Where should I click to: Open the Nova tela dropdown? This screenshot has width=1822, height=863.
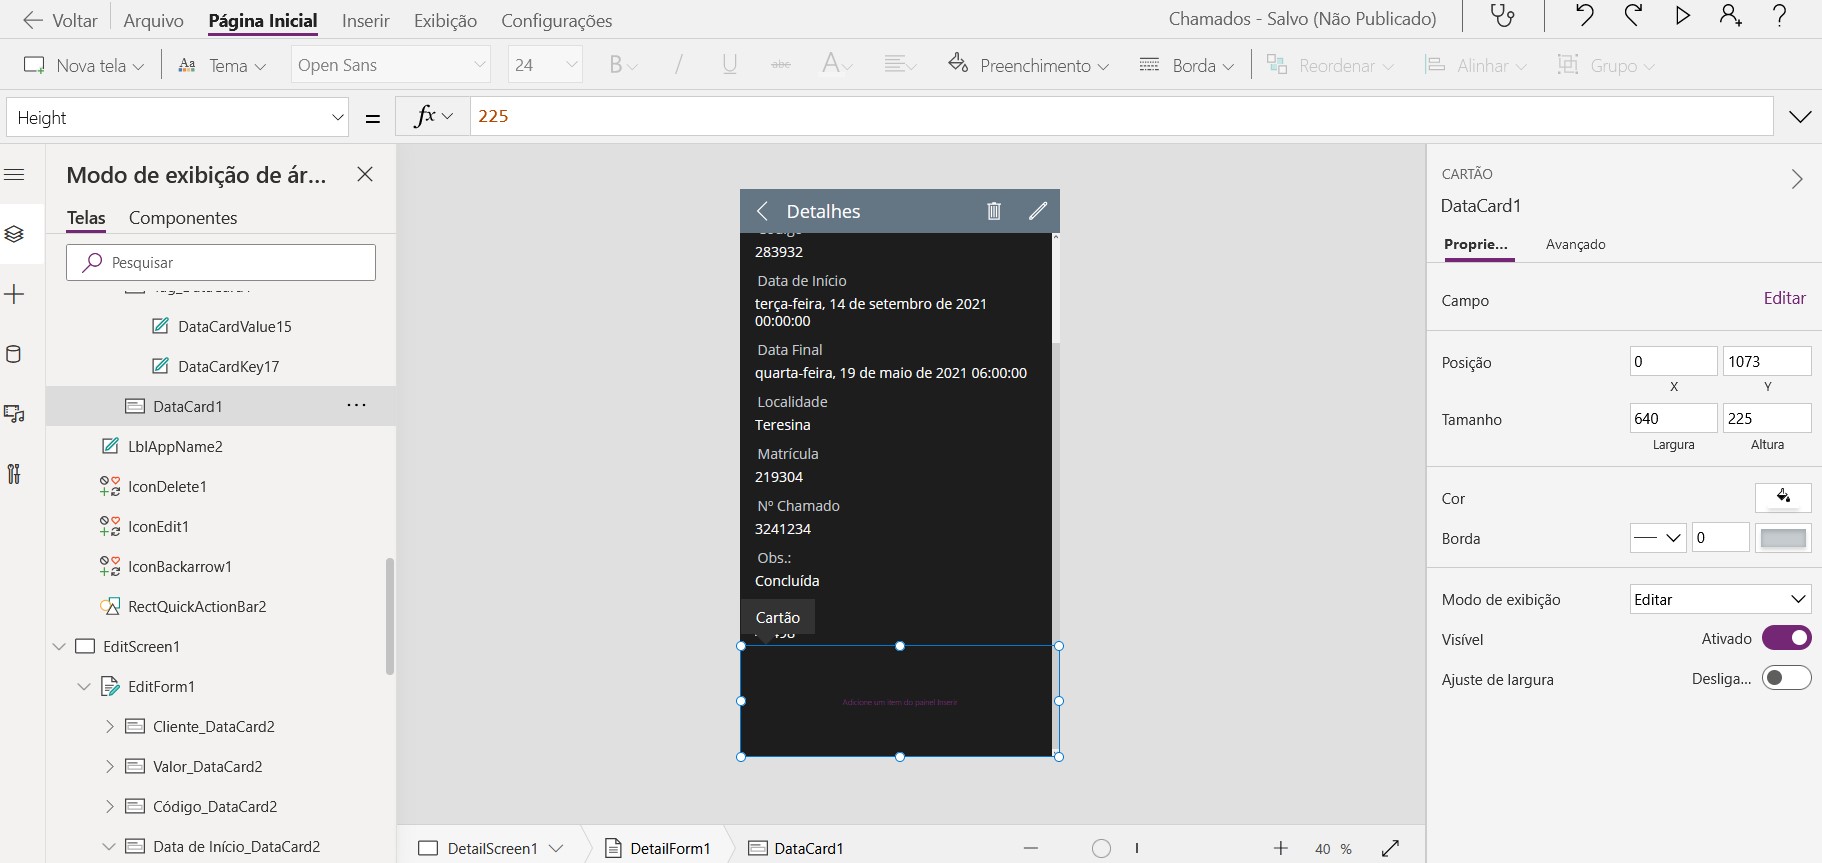point(84,65)
